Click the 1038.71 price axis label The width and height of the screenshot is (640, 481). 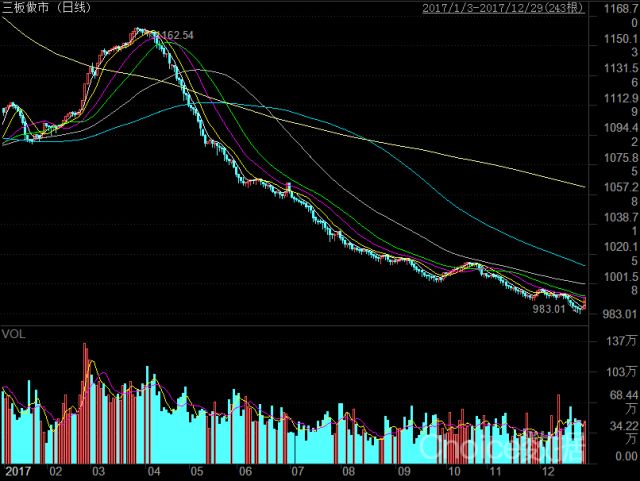620,224
